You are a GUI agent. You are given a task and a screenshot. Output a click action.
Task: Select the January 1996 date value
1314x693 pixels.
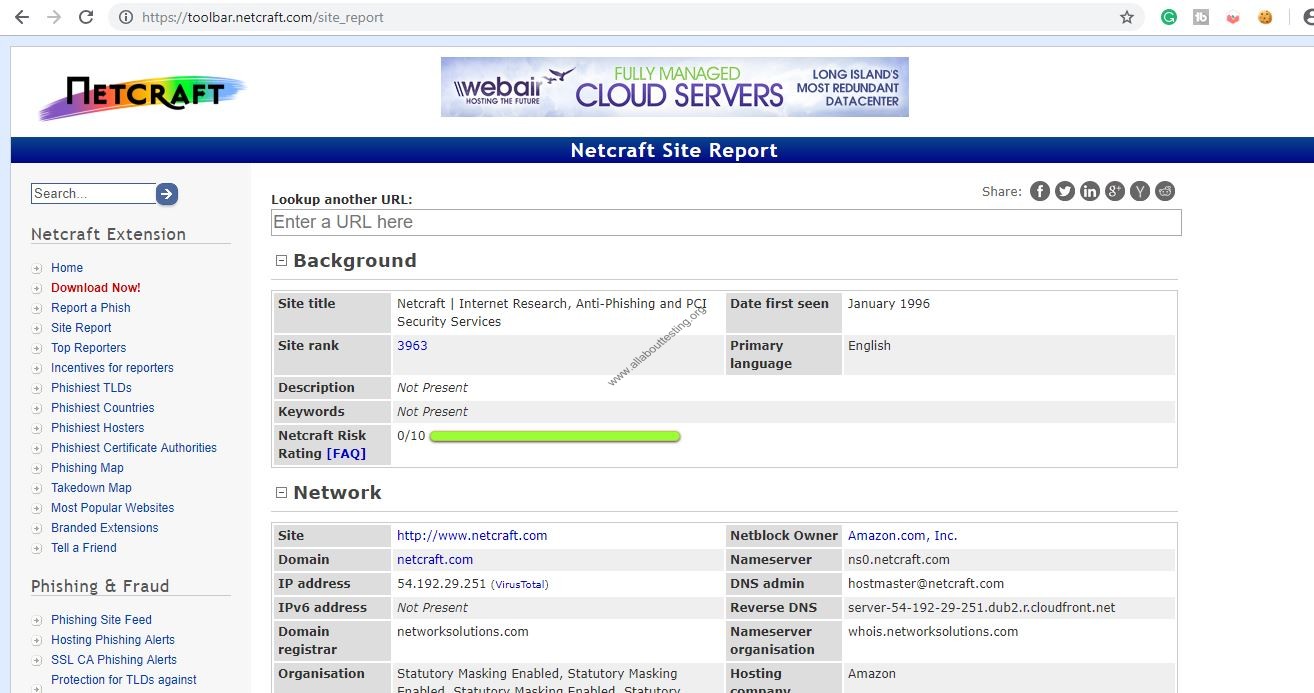point(889,304)
